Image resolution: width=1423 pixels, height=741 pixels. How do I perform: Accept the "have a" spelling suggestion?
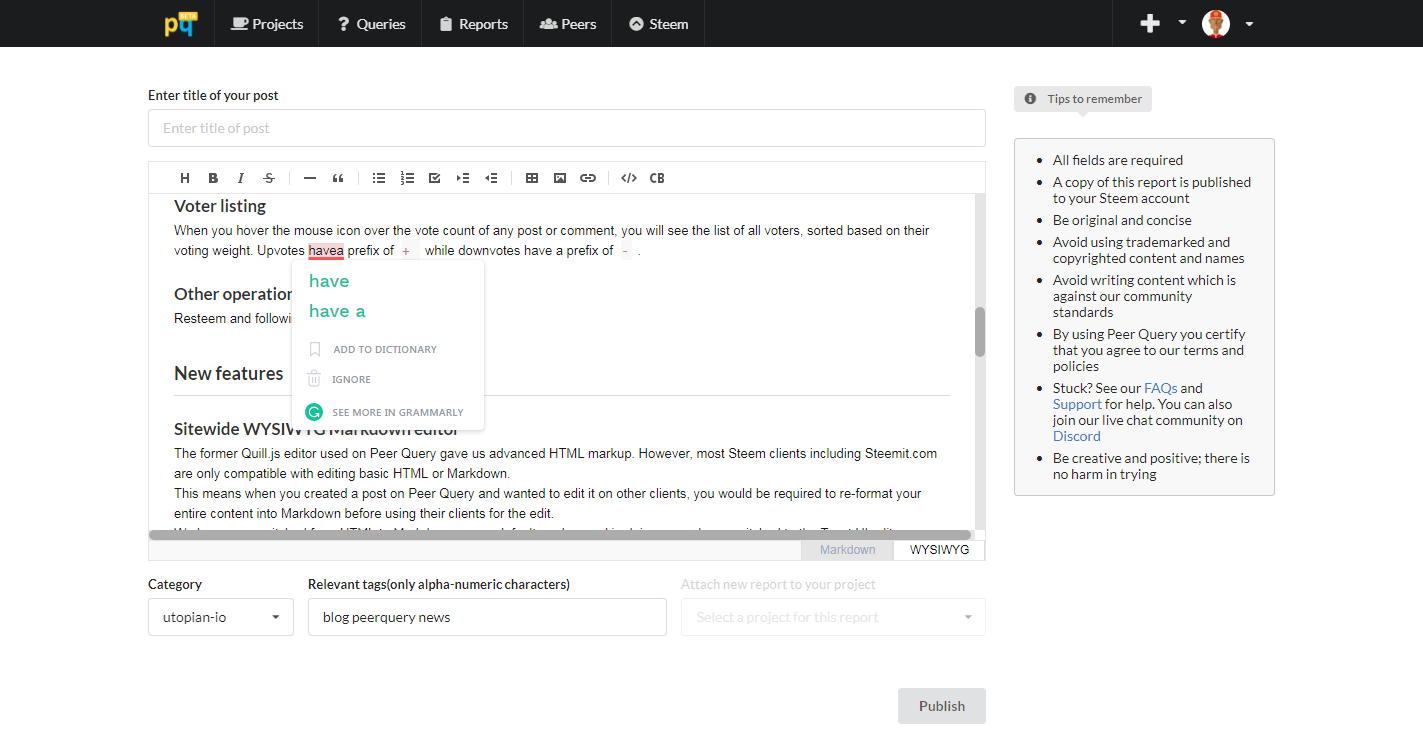(x=337, y=311)
